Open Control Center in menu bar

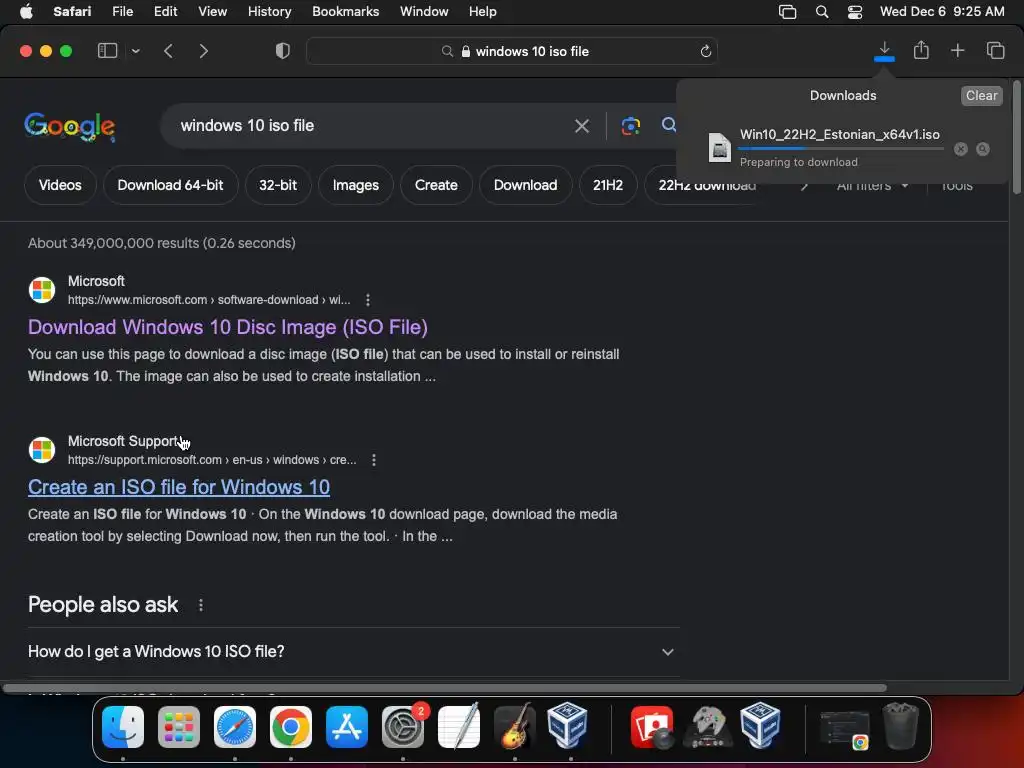tap(855, 12)
